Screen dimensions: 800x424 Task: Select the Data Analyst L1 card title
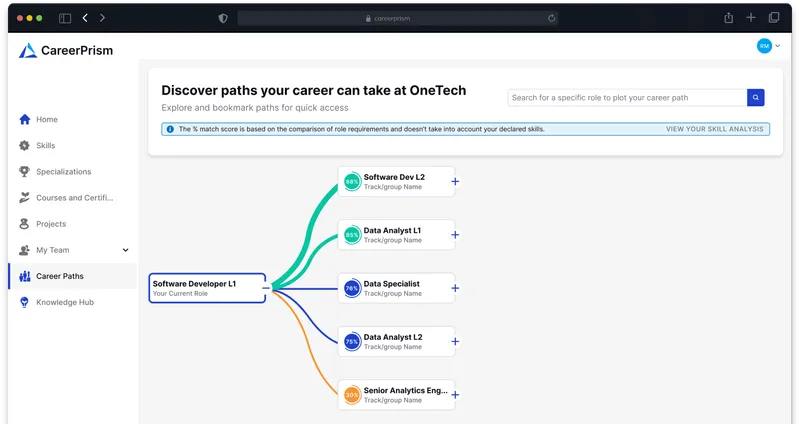(392, 230)
